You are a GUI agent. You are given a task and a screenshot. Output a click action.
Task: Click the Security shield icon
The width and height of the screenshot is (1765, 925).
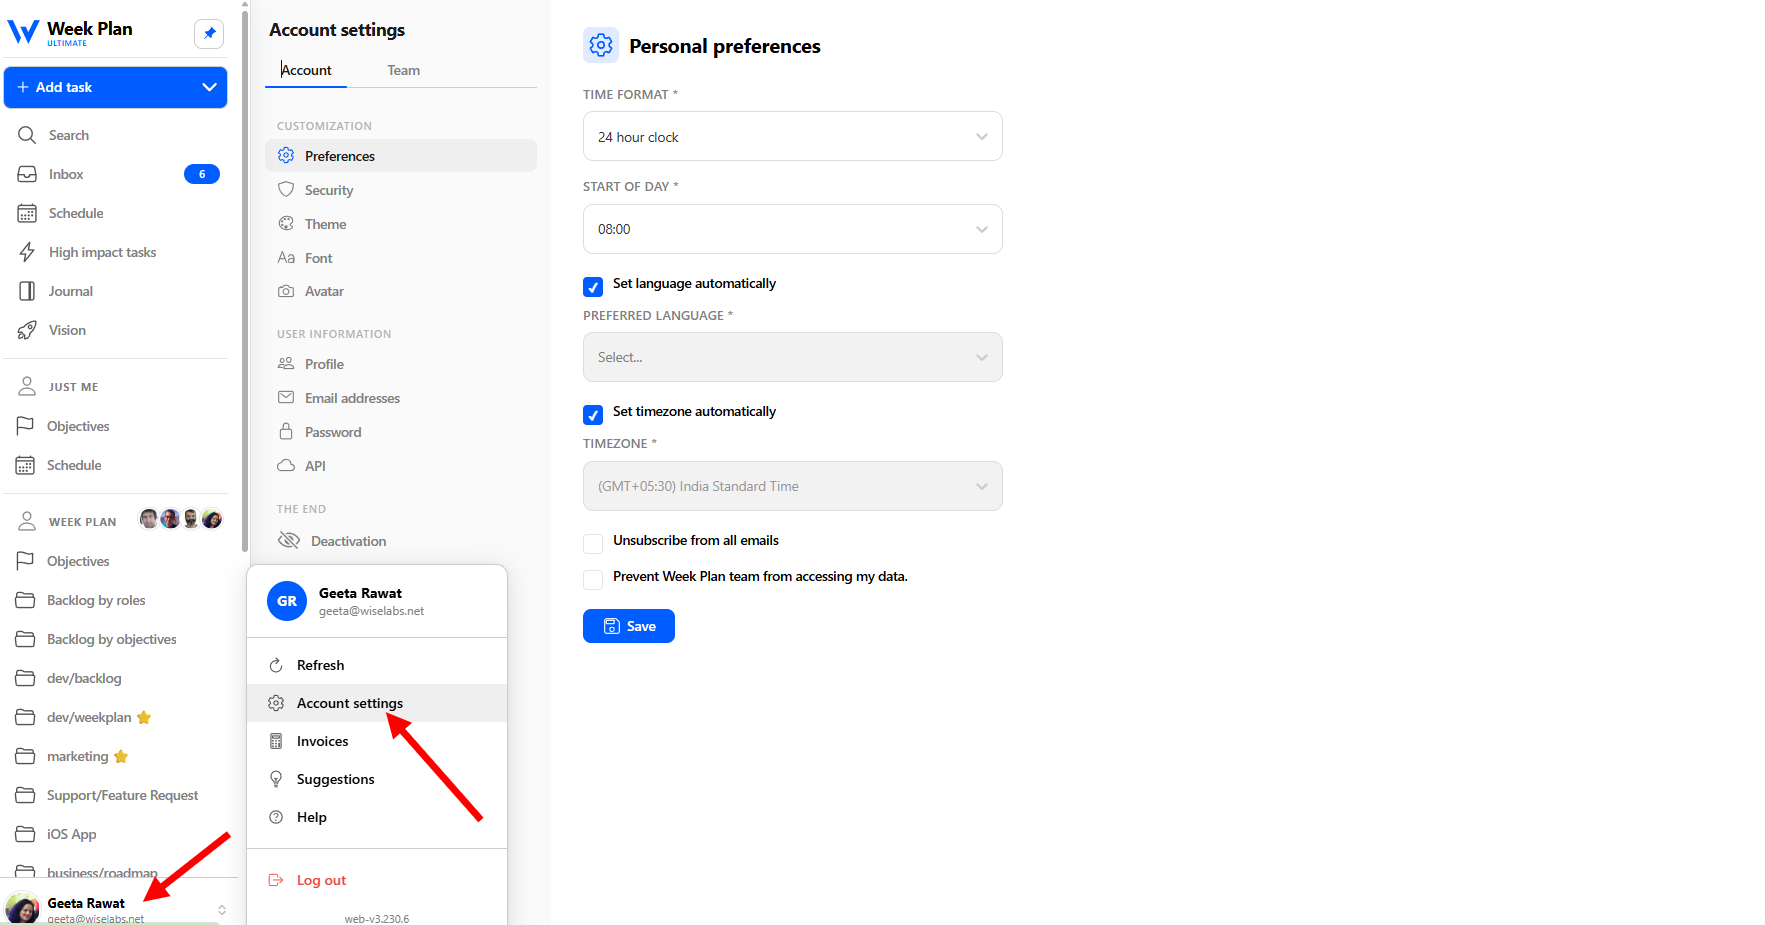click(286, 190)
